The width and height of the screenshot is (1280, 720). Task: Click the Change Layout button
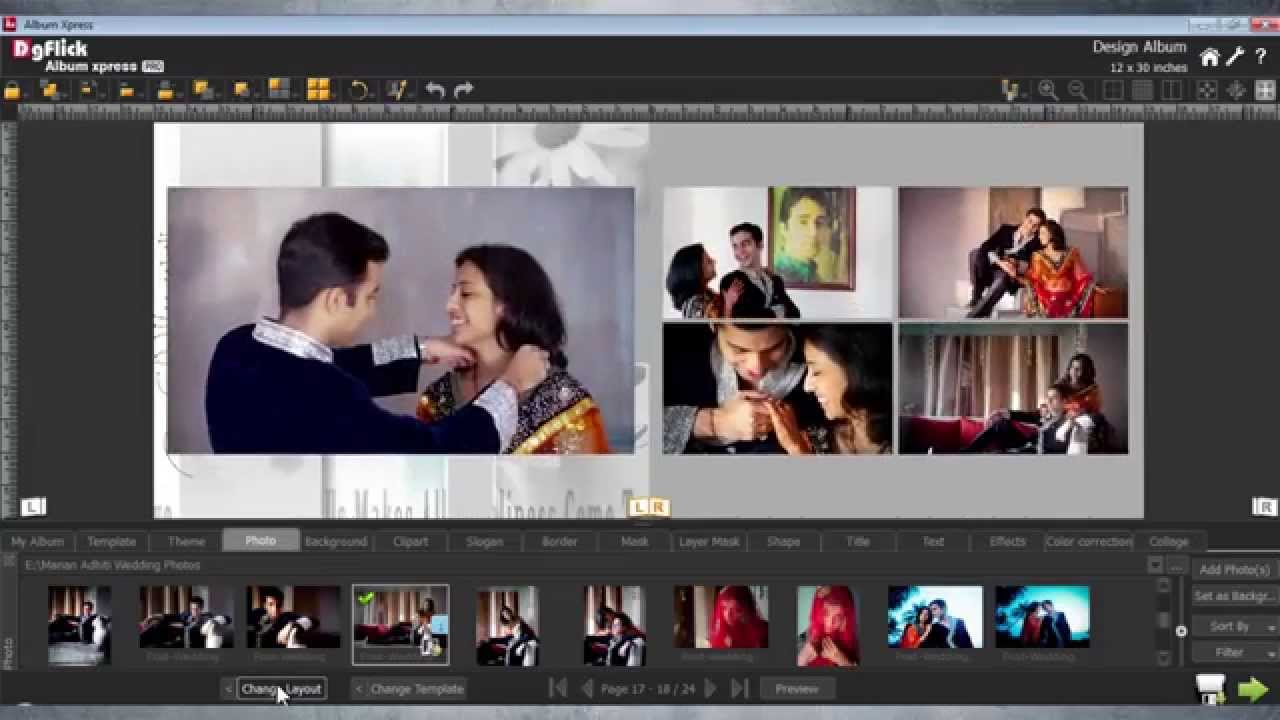(x=281, y=688)
